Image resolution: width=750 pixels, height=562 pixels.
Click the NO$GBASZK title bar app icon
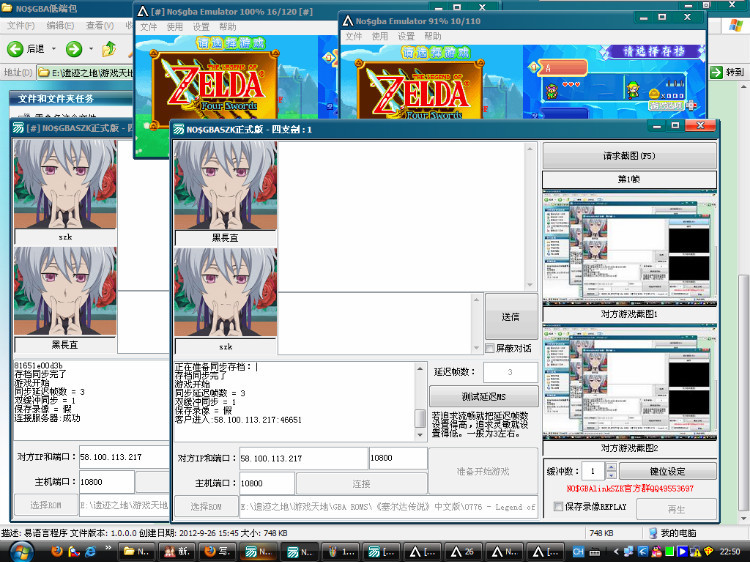179,129
